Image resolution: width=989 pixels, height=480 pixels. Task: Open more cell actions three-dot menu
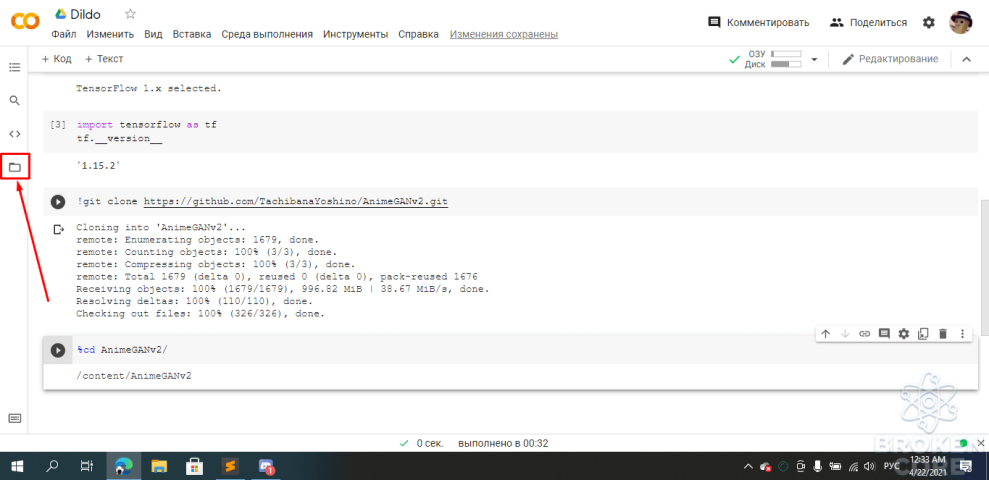point(963,334)
